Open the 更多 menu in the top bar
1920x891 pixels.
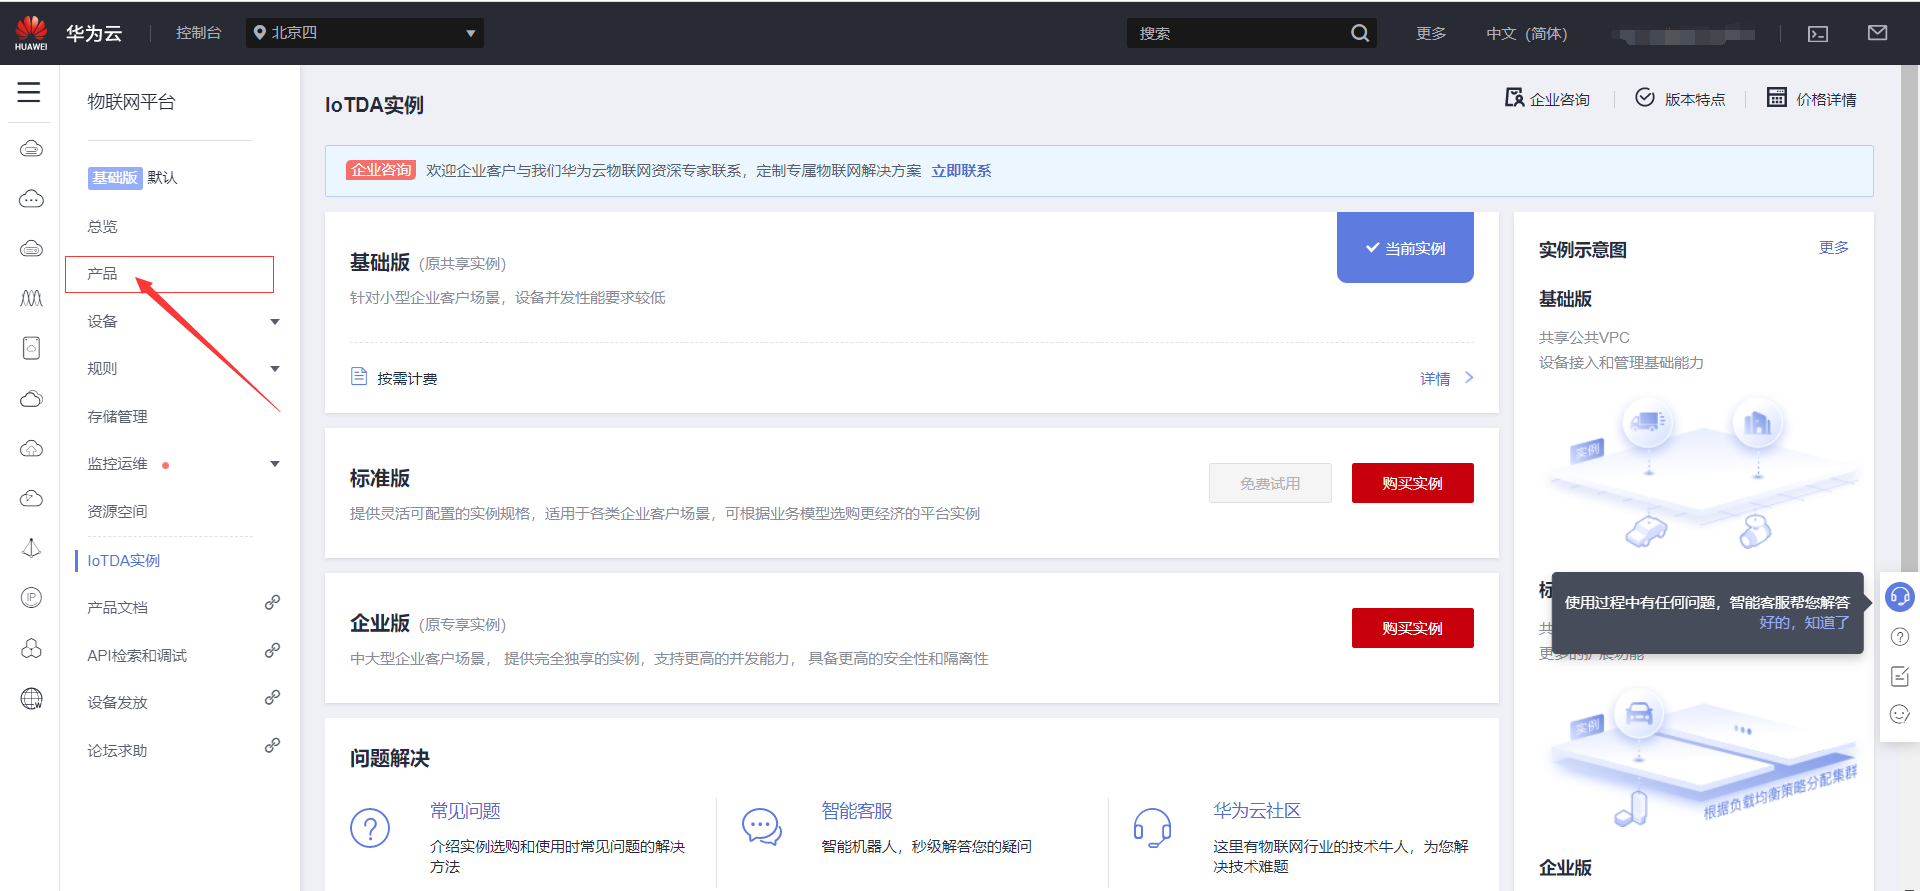pyautogui.click(x=1431, y=33)
